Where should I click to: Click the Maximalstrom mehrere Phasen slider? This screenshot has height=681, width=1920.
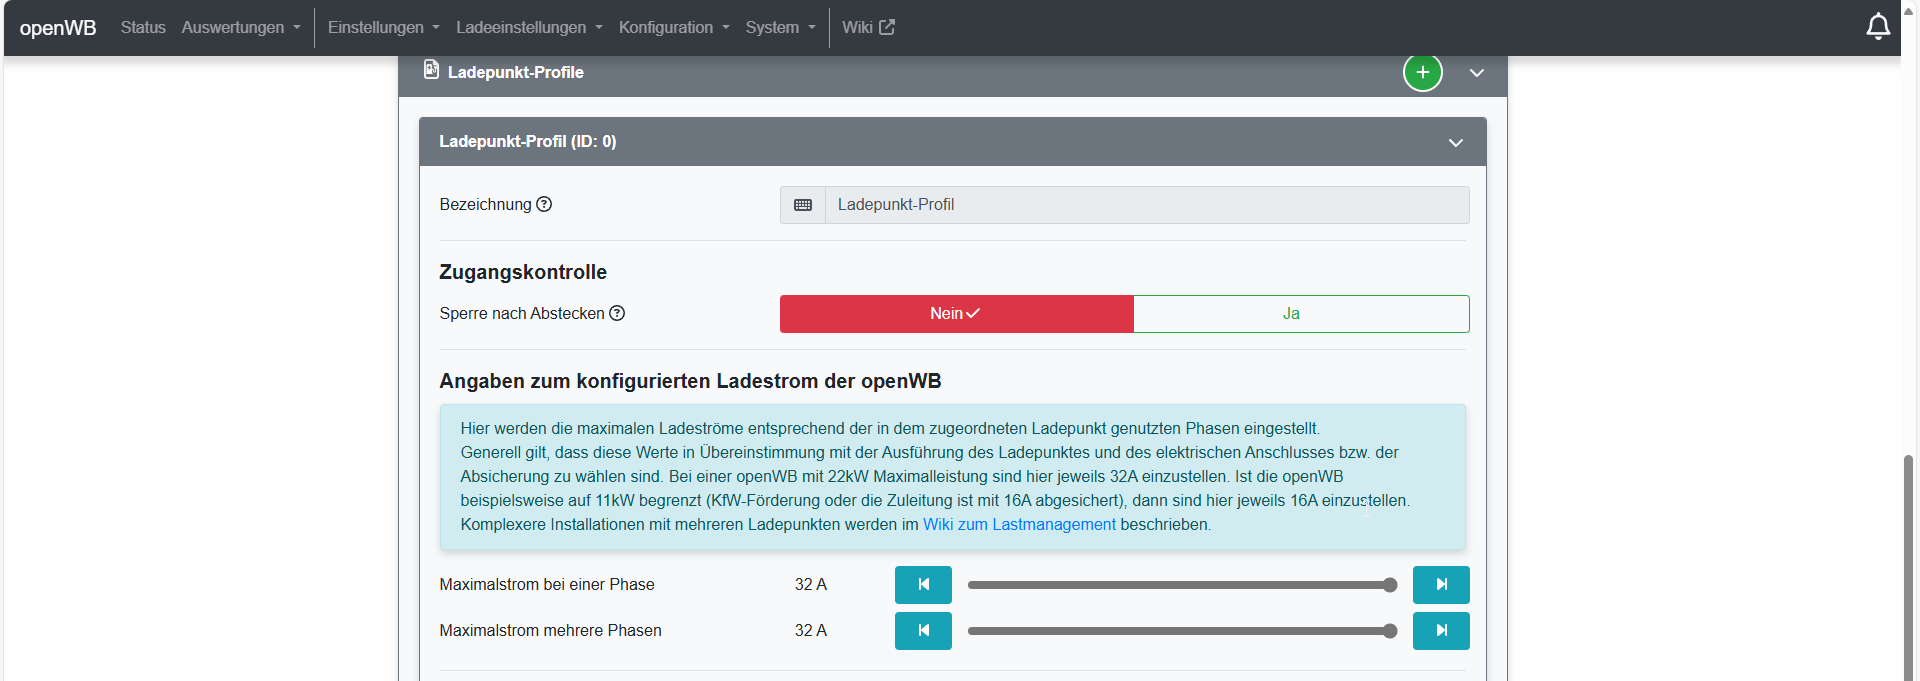tap(1182, 631)
